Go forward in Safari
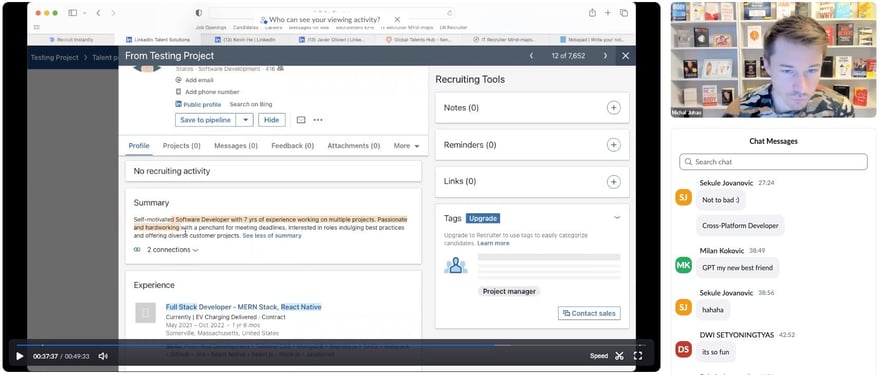The image size is (880, 375). [113, 13]
